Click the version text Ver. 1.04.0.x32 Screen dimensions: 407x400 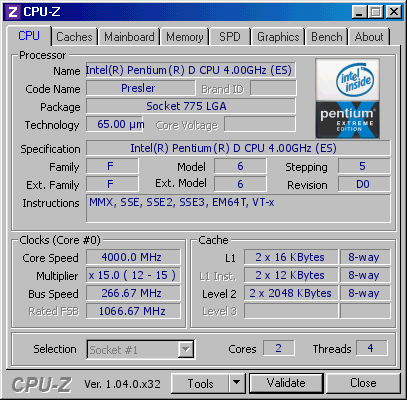coord(122,384)
